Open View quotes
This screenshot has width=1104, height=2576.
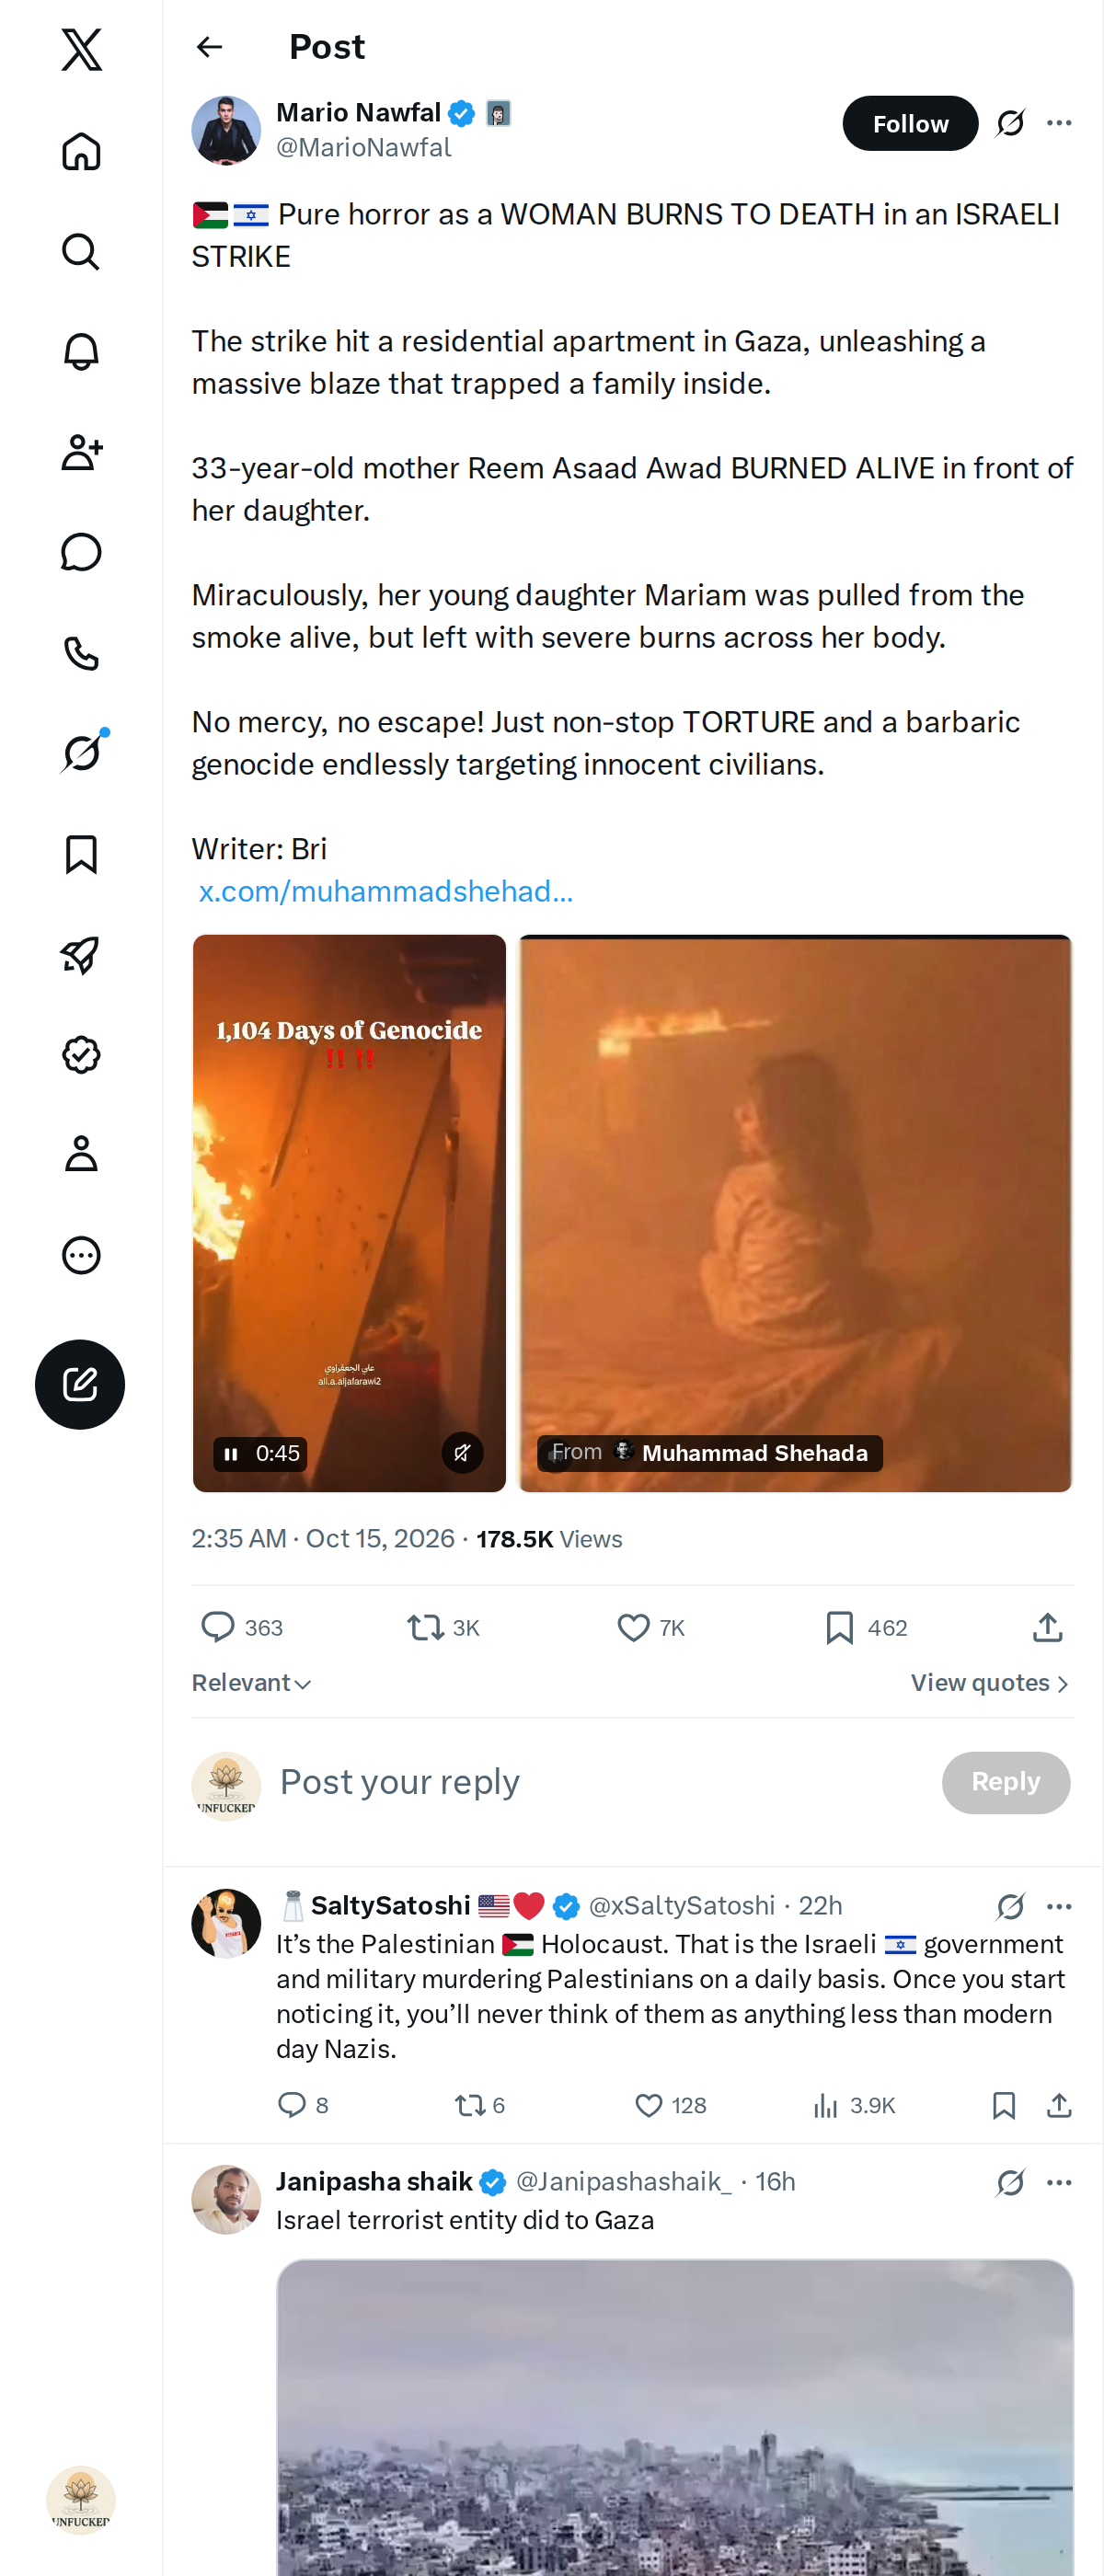990,1683
